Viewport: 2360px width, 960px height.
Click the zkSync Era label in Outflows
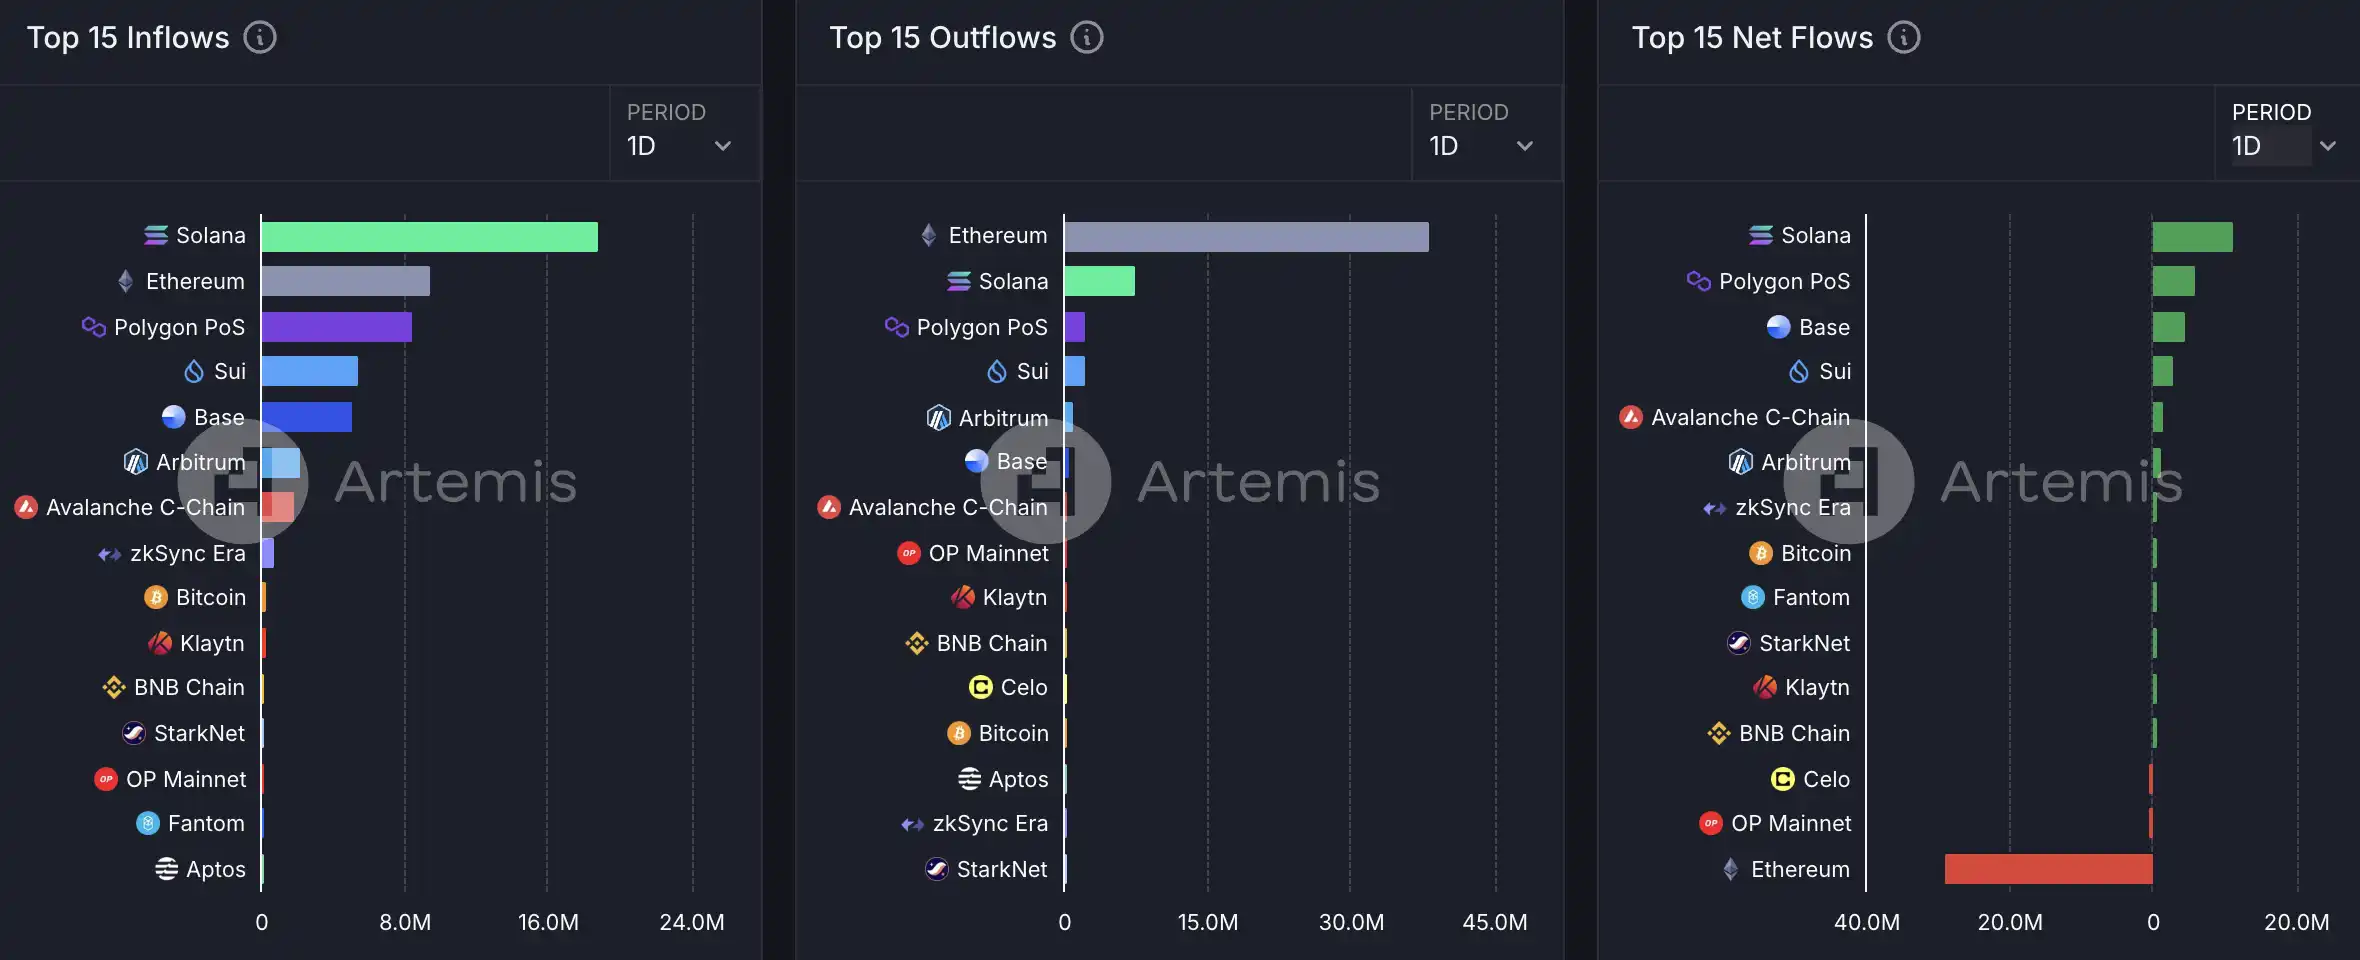990,823
